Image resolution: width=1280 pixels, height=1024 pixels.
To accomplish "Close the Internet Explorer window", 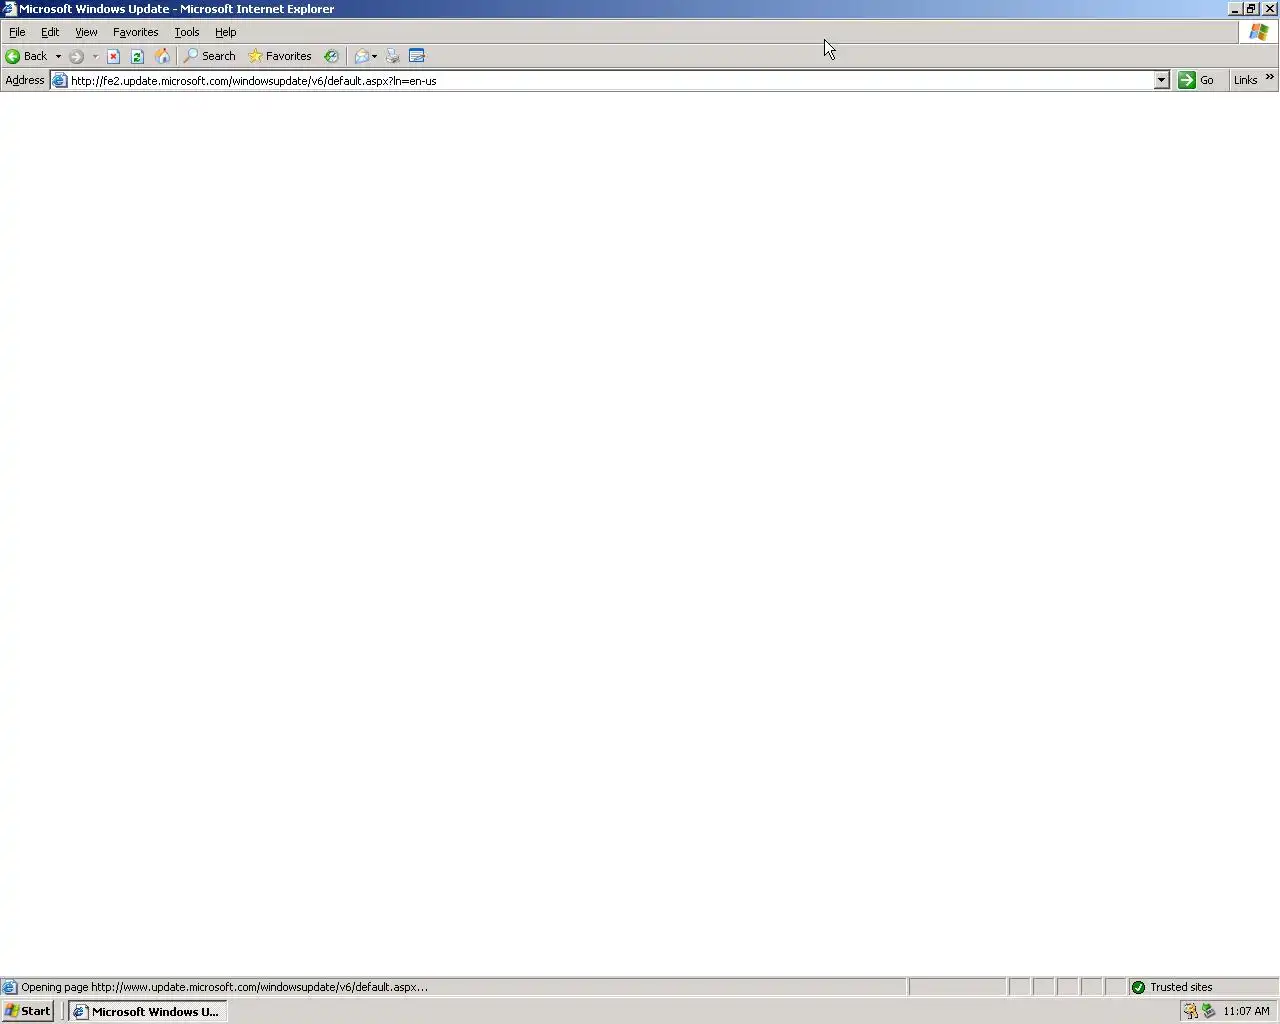I will tap(1269, 9).
